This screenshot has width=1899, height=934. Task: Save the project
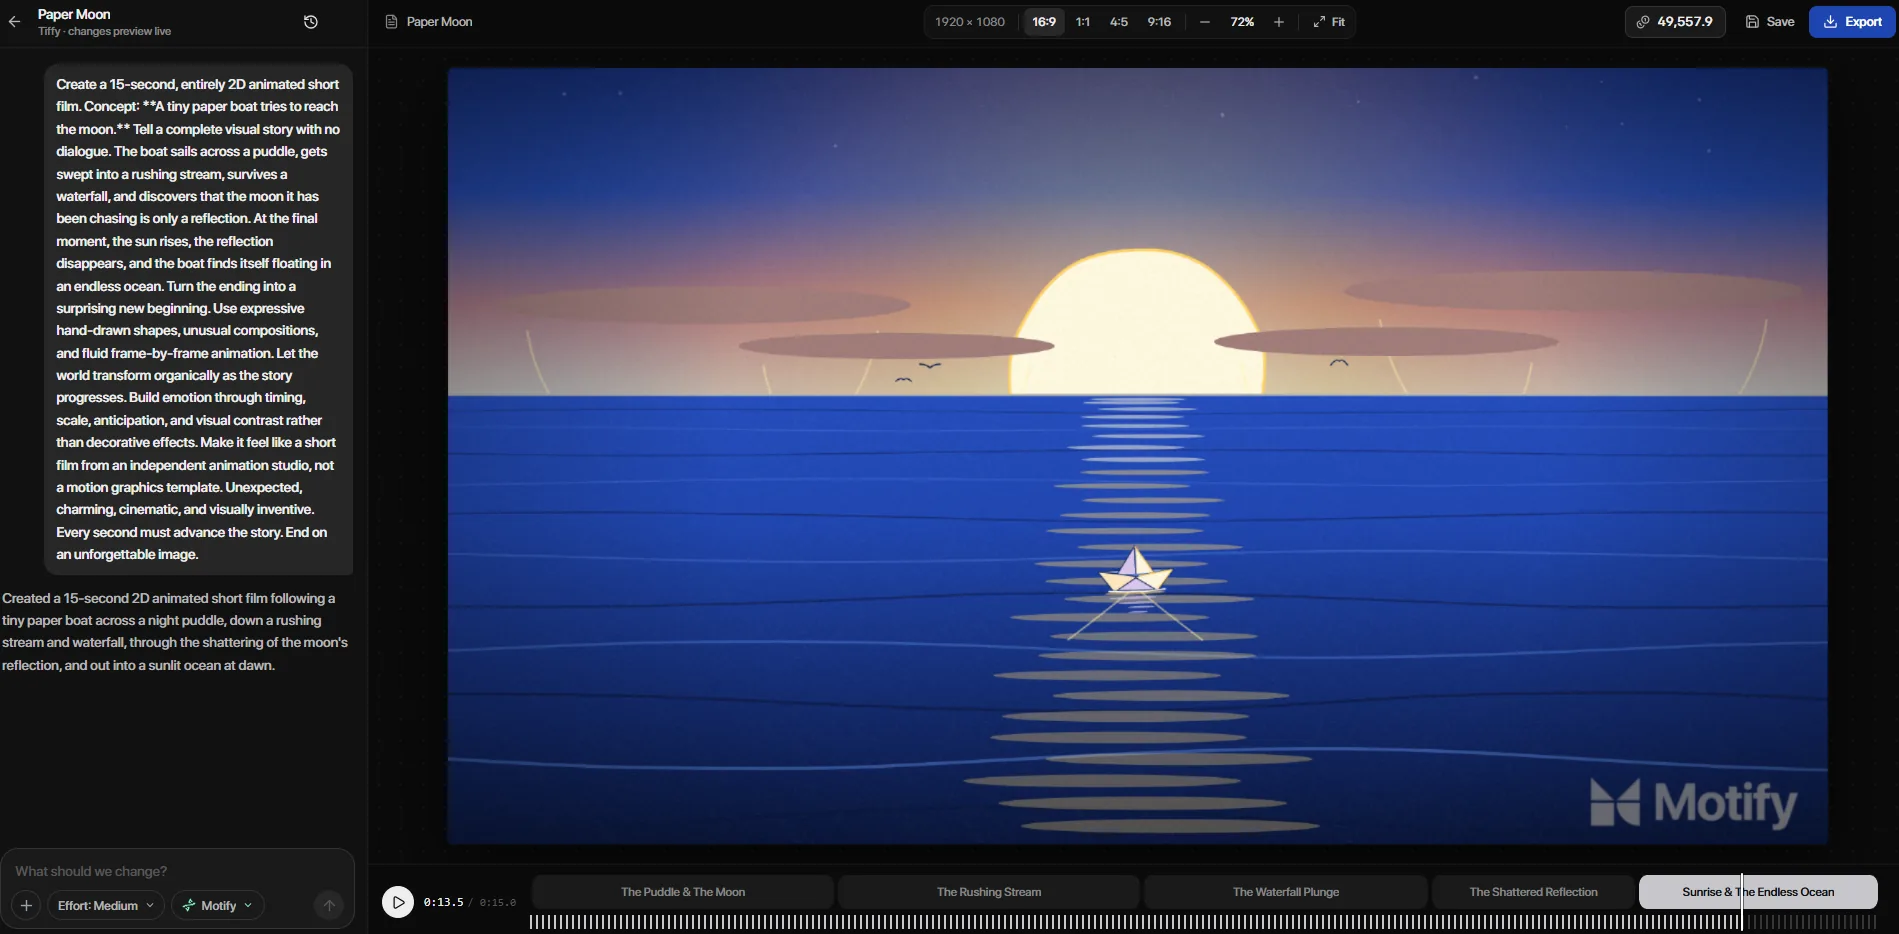click(x=1770, y=22)
